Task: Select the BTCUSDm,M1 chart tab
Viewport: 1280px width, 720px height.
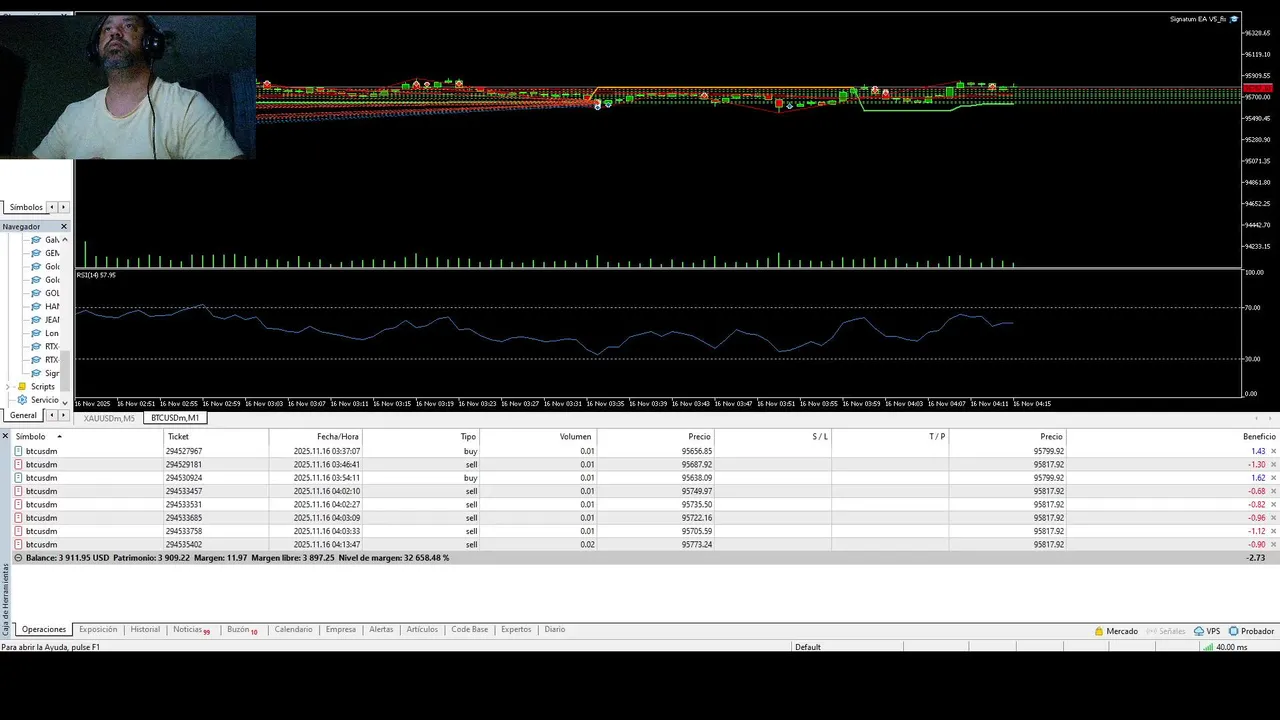Action: pyautogui.click(x=175, y=418)
